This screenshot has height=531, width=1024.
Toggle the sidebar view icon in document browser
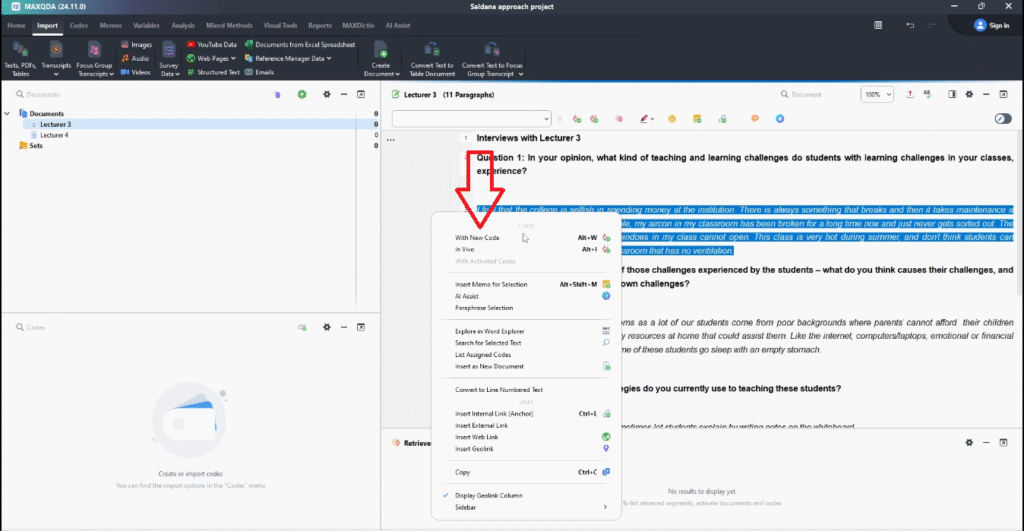pyautogui.click(x=952, y=94)
